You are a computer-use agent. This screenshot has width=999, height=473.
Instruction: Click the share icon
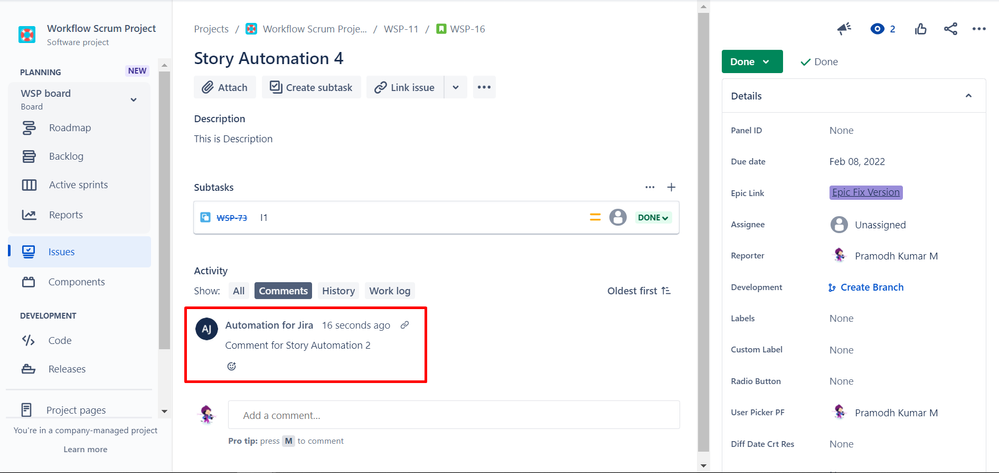click(x=951, y=29)
